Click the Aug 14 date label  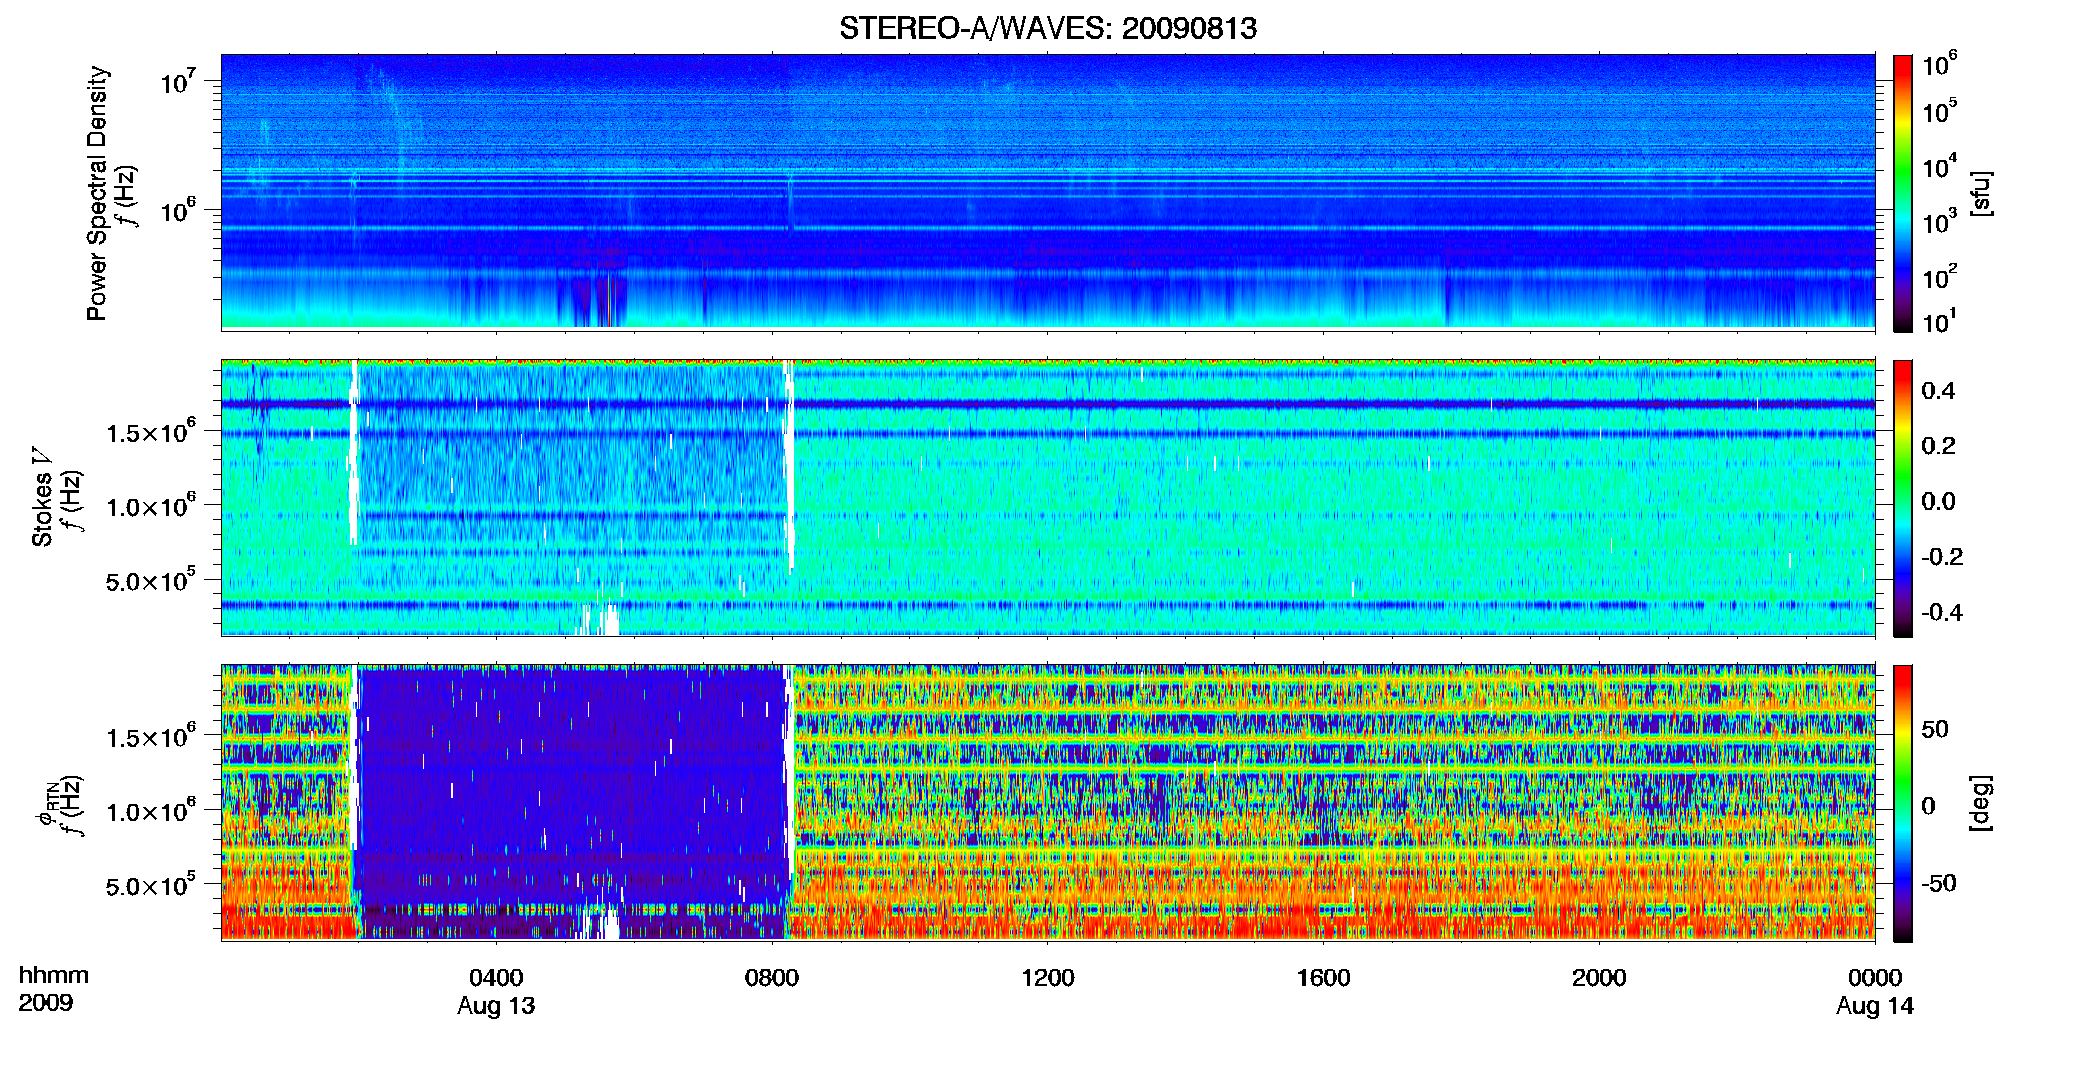[1875, 1006]
